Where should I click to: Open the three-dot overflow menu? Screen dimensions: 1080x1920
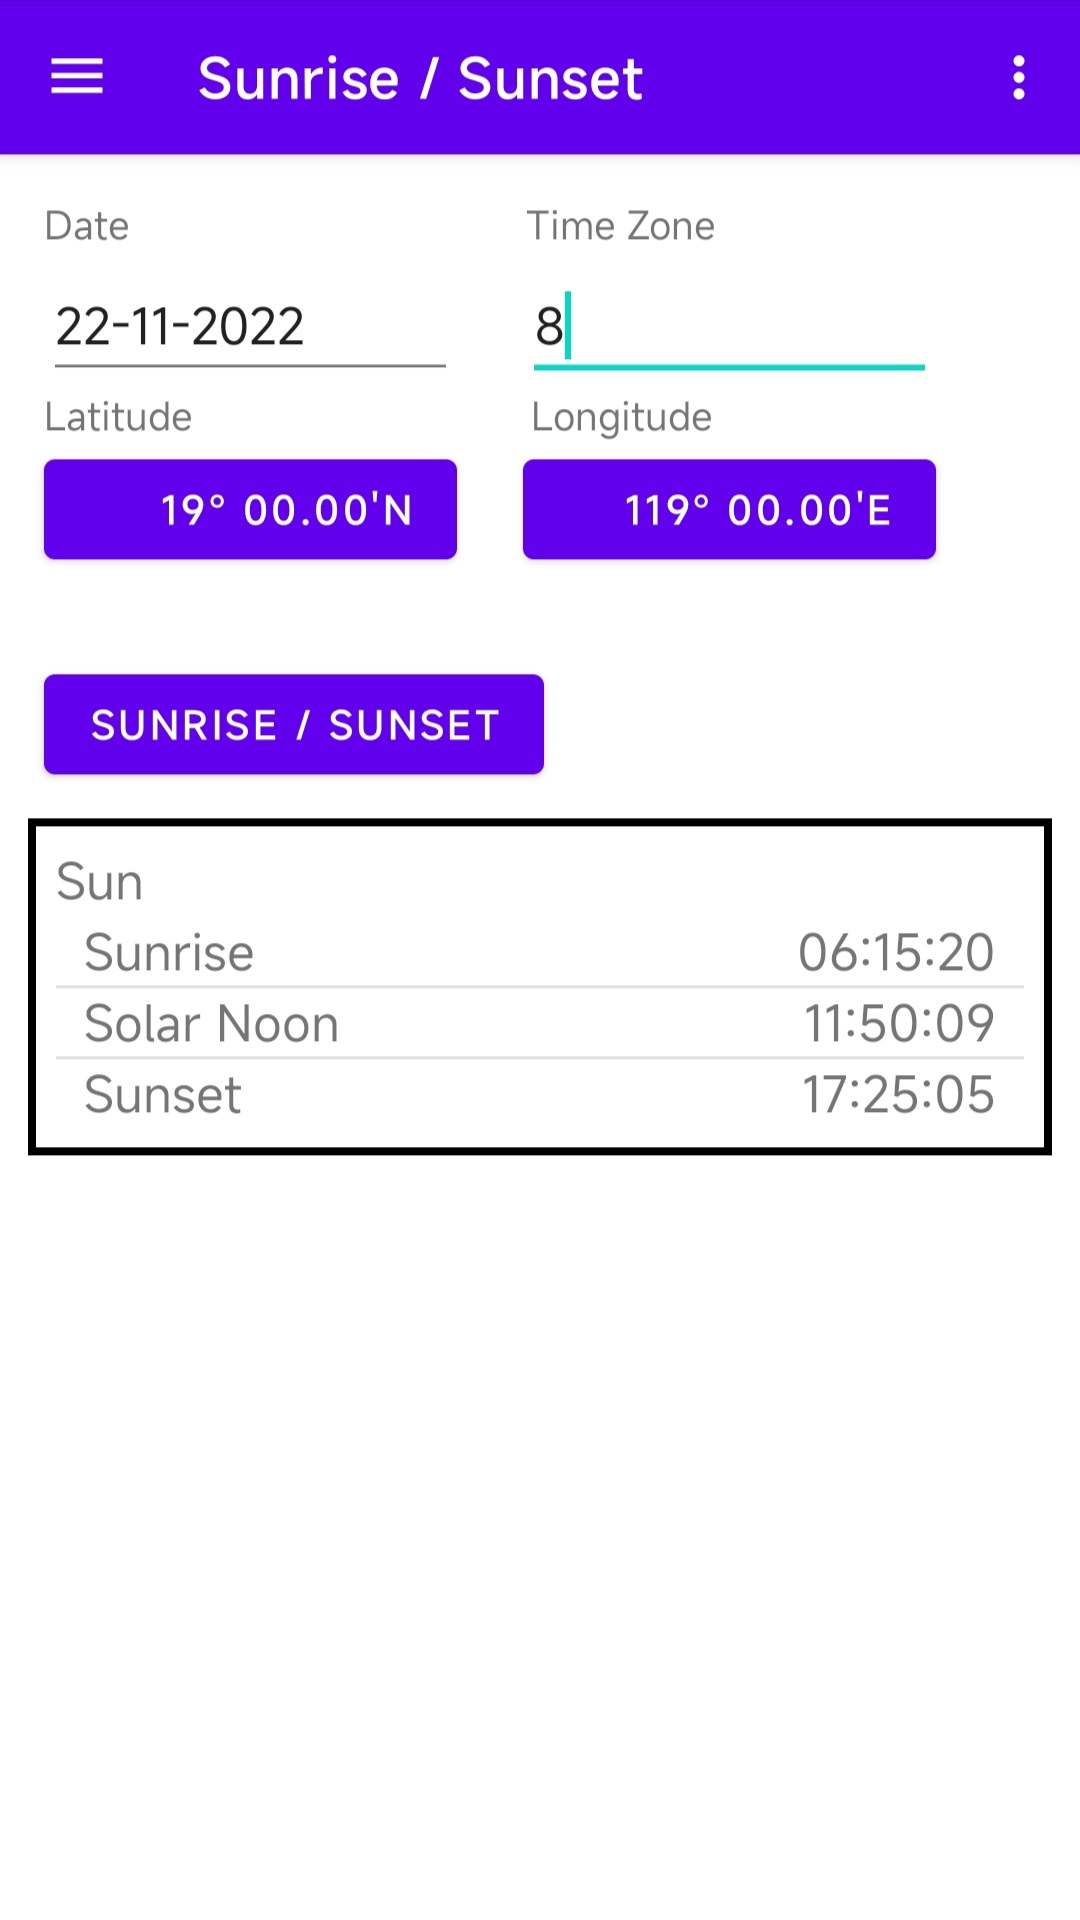(x=1018, y=77)
